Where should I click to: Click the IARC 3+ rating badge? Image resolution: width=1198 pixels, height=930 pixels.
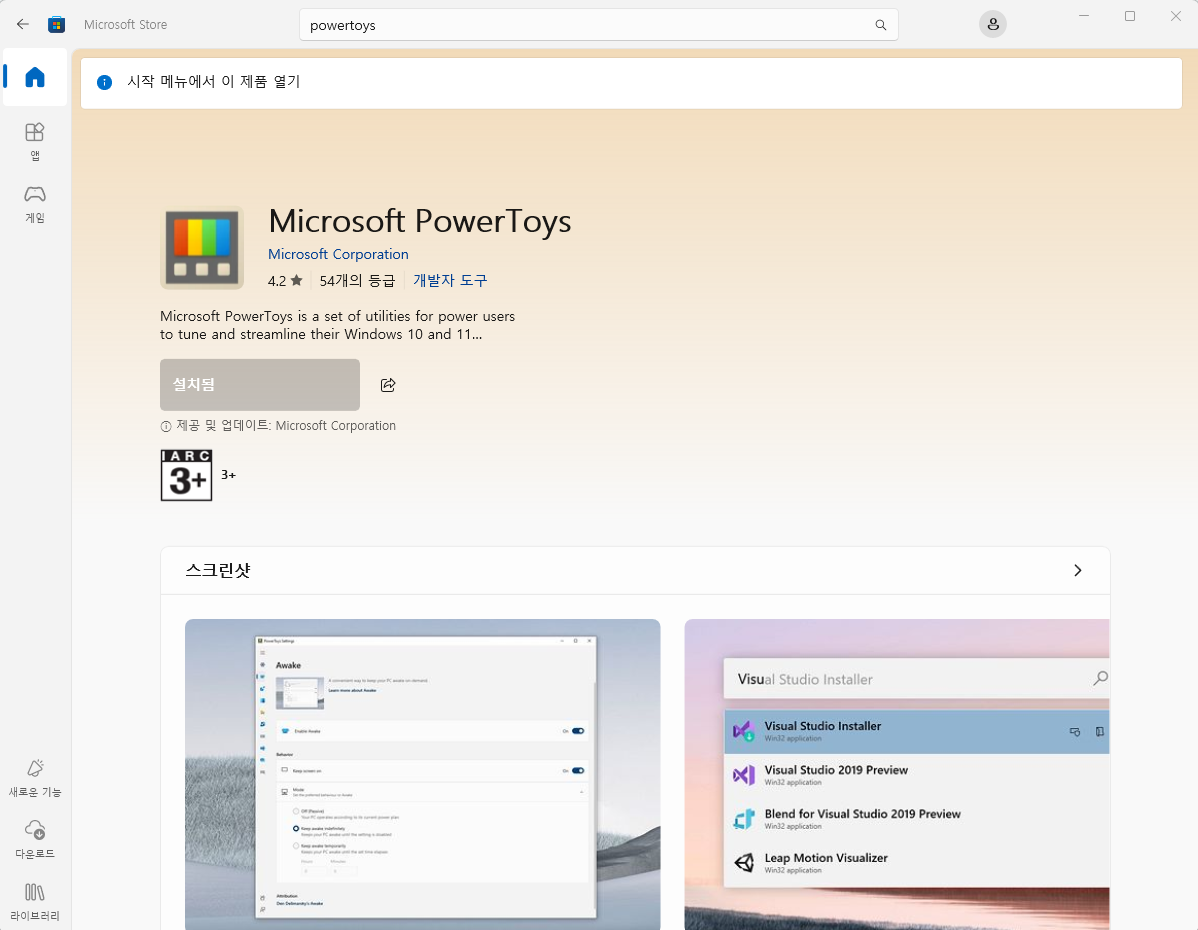point(186,475)
